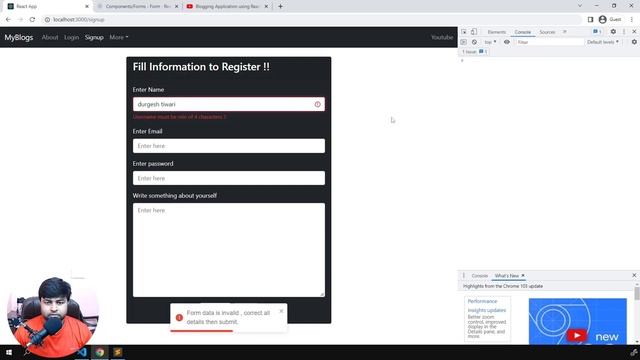The image size is (640, 360).
Task: Focus the Enter Email input field
Action: point(229,146)
